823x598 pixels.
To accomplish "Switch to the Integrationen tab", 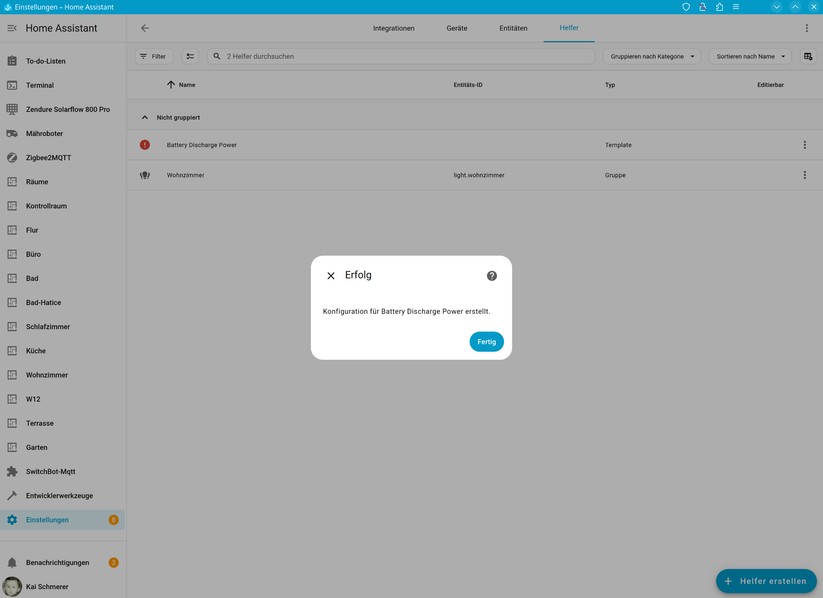I will (x=393, y=28).
